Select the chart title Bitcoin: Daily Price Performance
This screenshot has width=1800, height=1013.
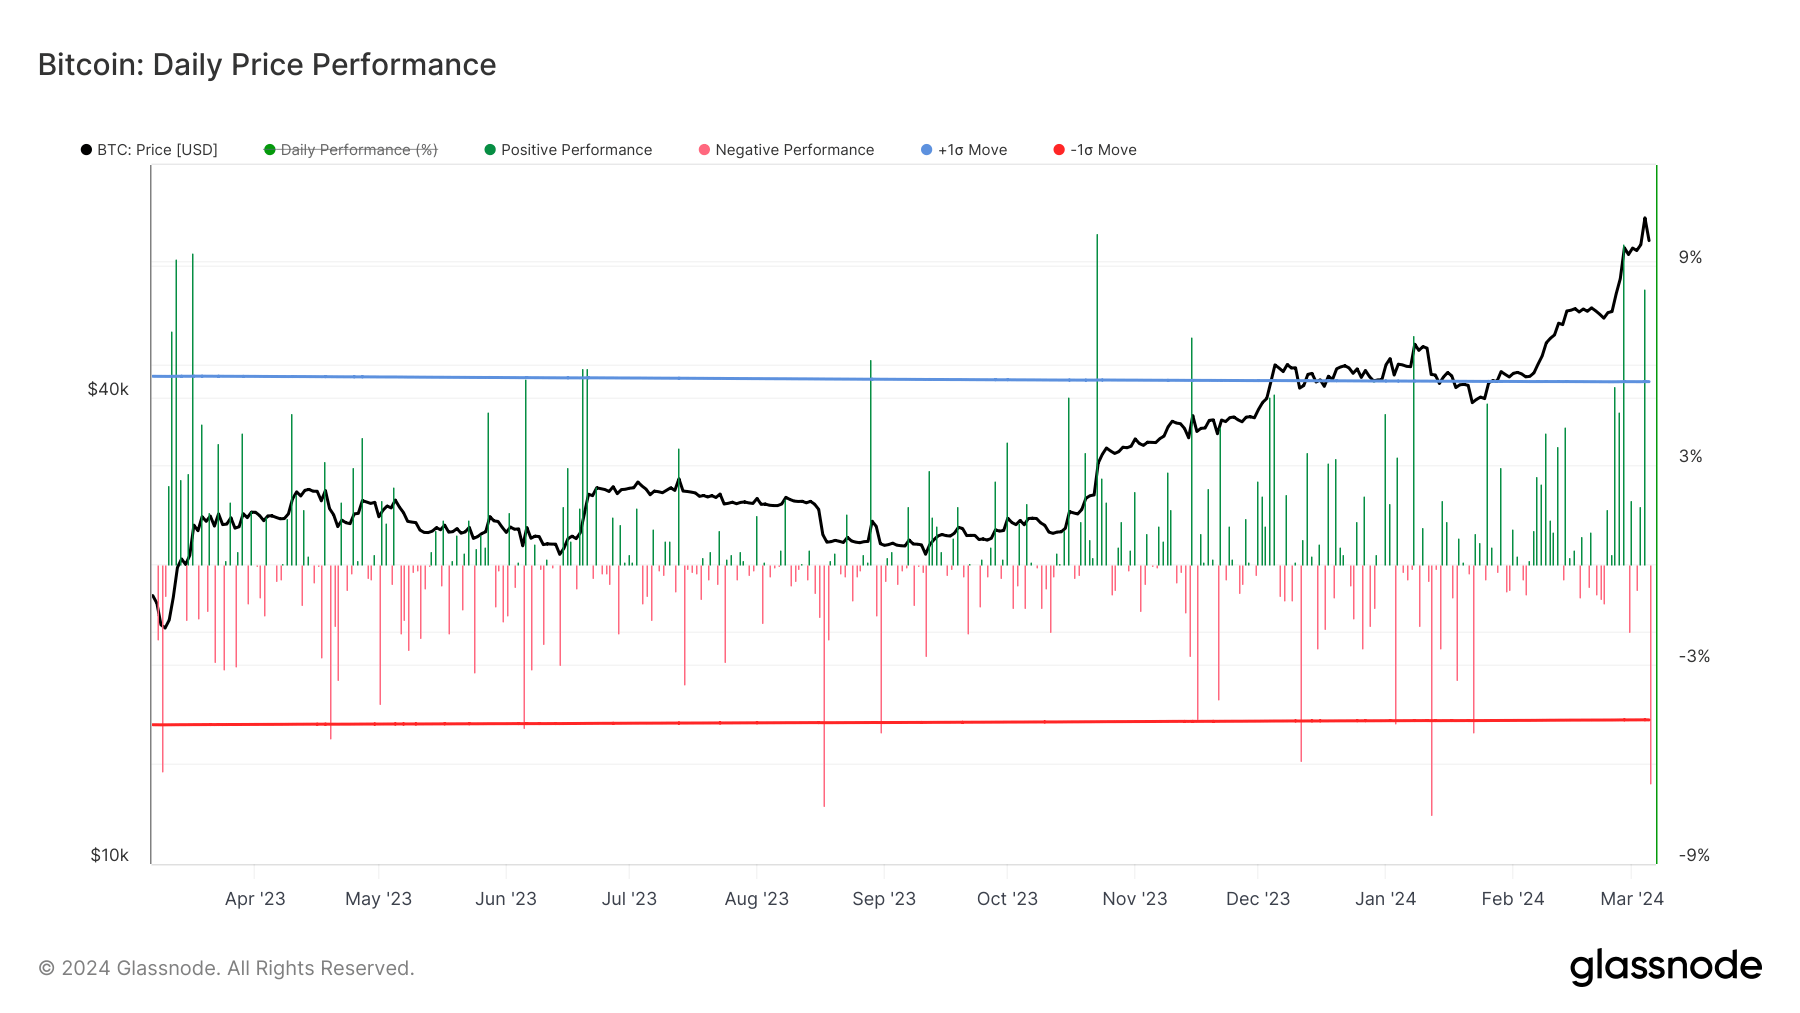tap(266, 64)
